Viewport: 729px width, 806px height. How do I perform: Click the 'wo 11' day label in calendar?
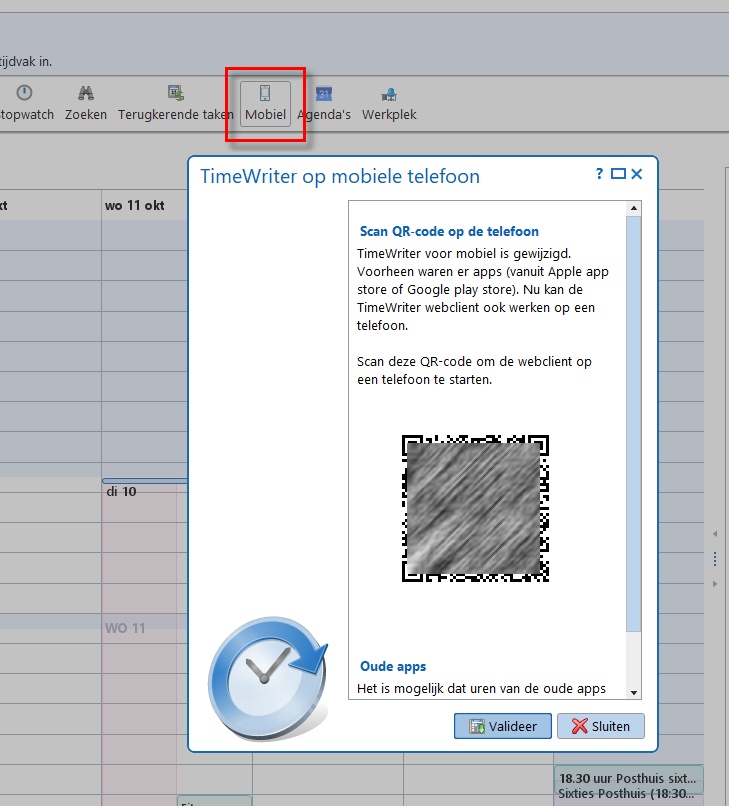click(x=125, y=628)
